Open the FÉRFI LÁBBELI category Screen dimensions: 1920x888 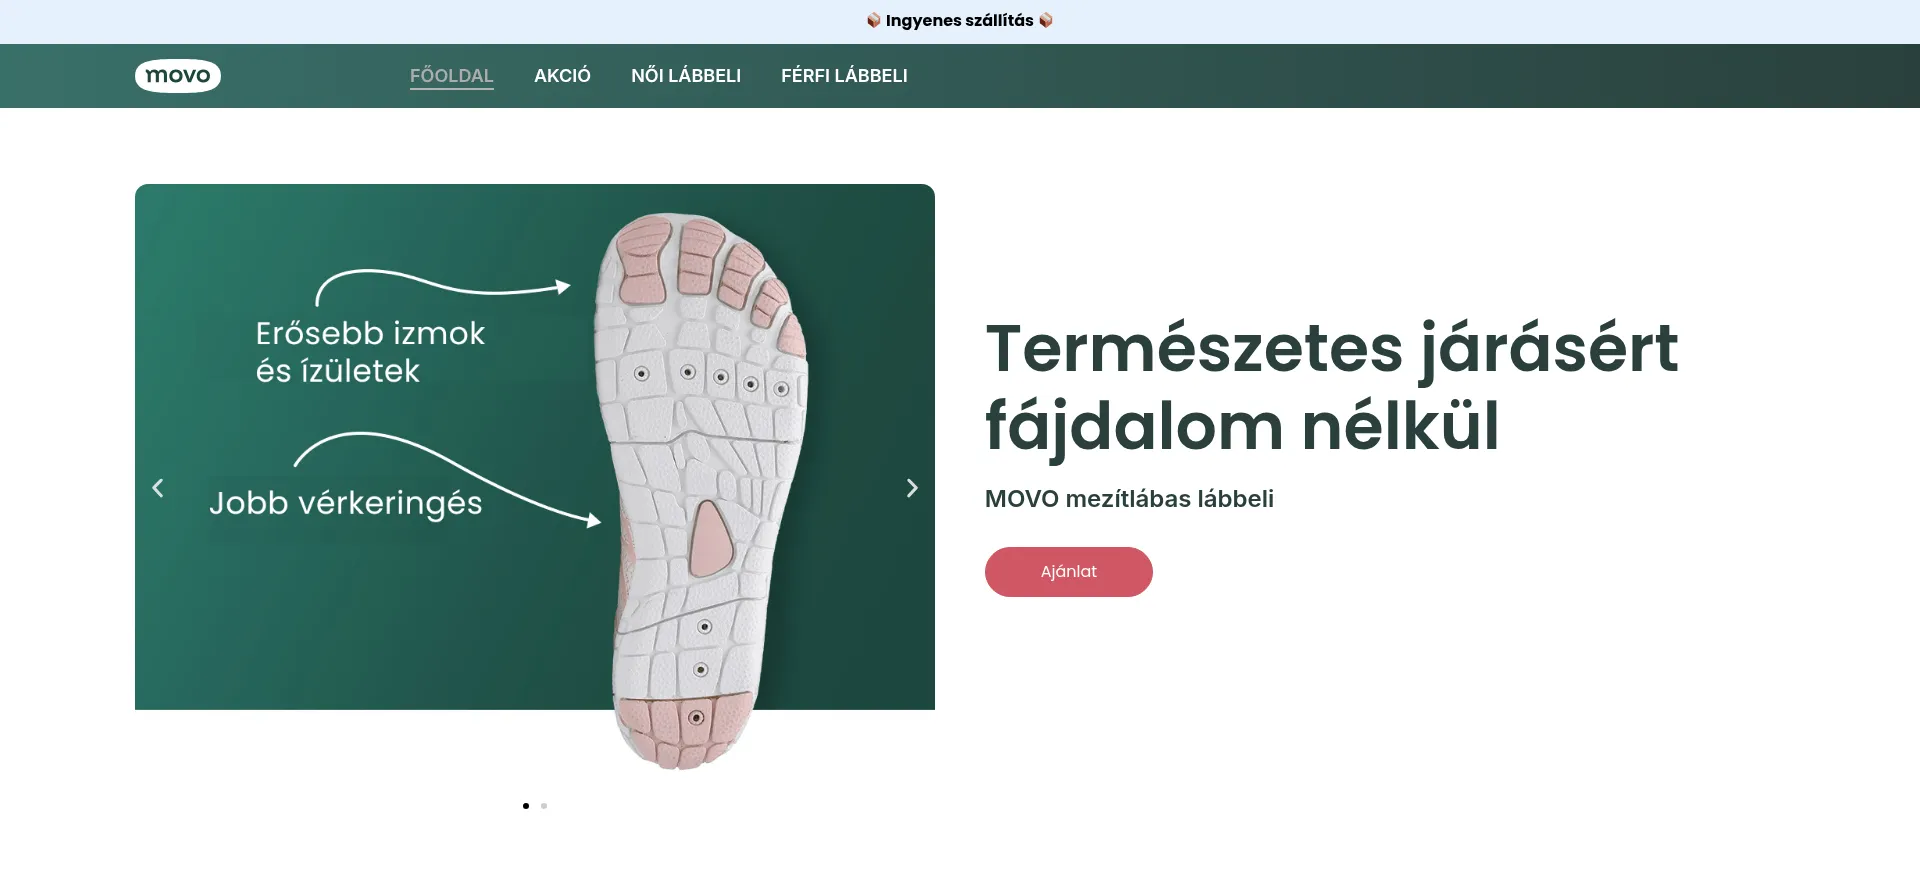844,76
